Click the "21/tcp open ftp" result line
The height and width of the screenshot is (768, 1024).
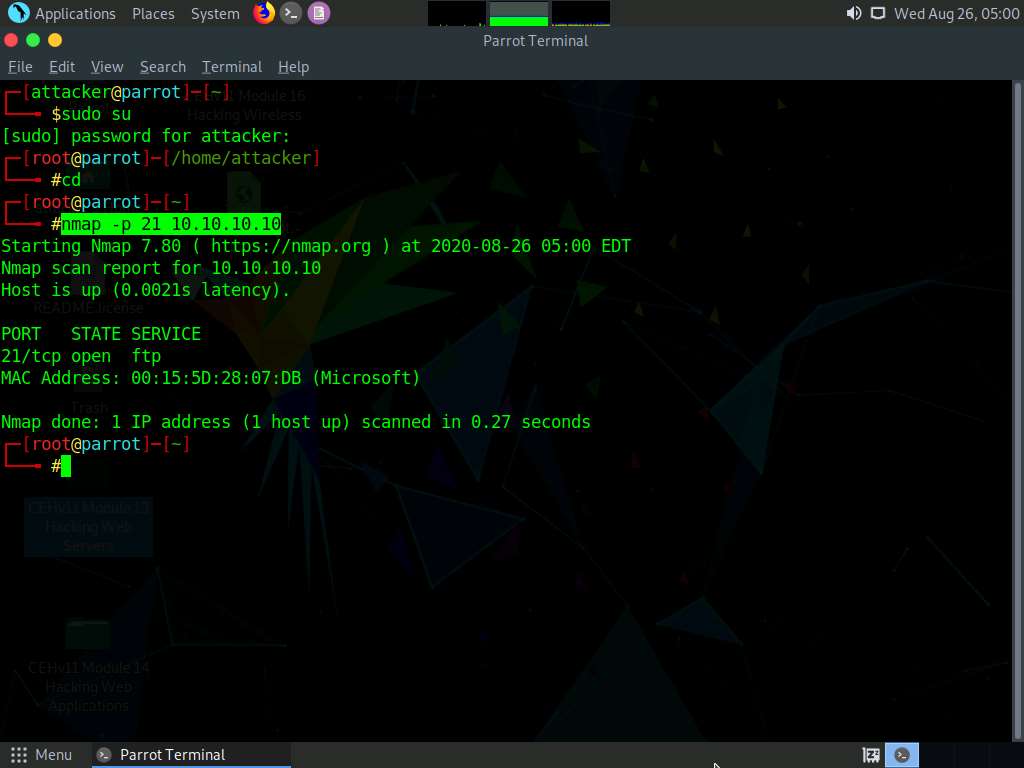pyautogui.click(x=81, y=356)
